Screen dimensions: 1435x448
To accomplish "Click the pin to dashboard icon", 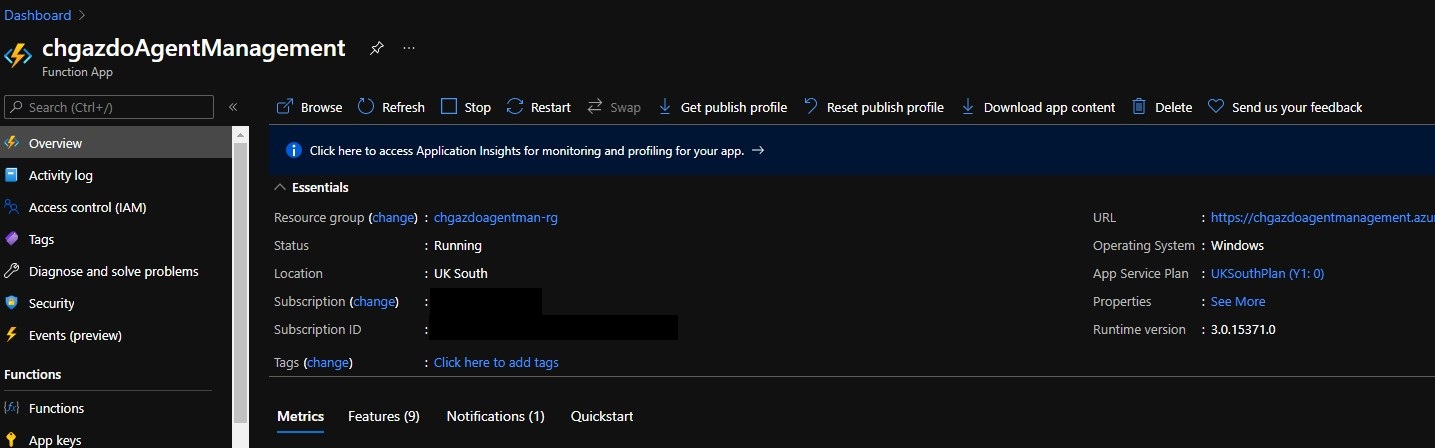I will pyautogui.click(x=376, y=48).
